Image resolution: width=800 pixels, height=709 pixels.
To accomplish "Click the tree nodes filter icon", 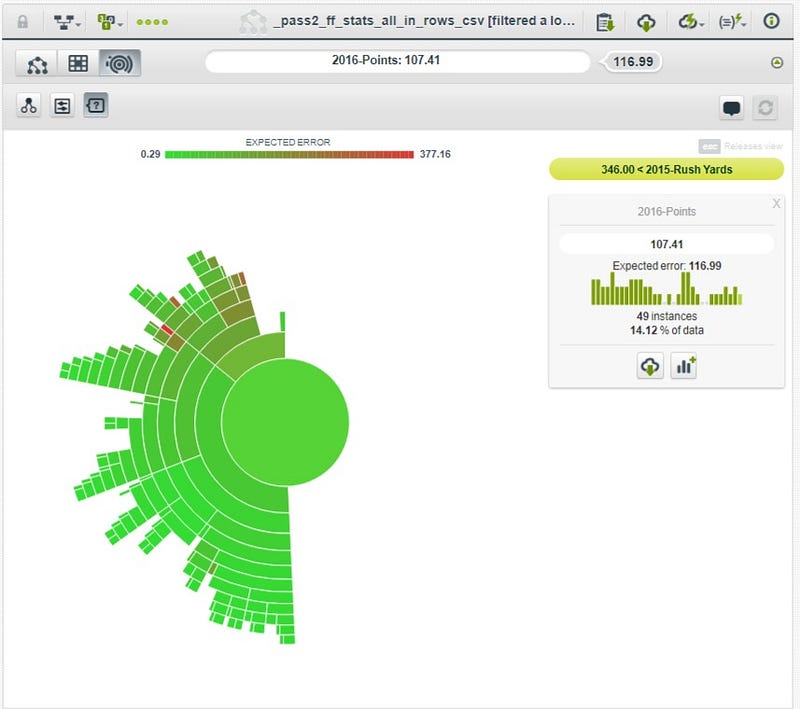I will (x=29, y=106).
